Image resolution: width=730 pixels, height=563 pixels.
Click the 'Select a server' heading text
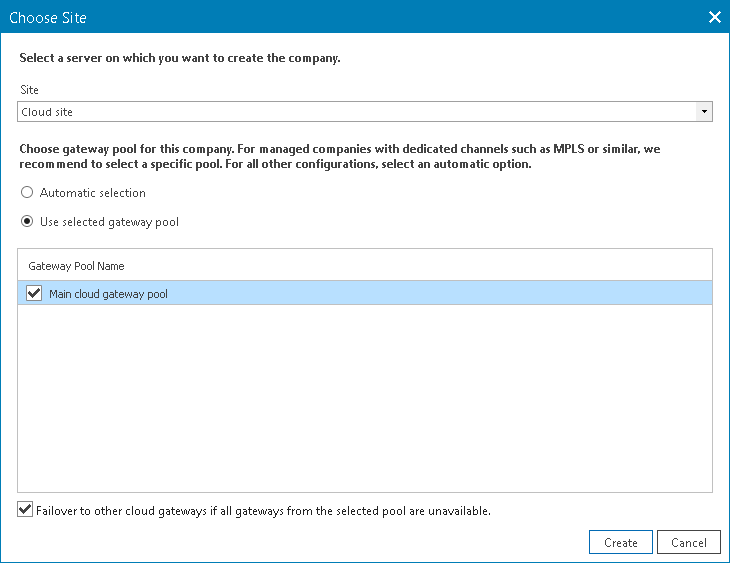(x=180, y=58)
